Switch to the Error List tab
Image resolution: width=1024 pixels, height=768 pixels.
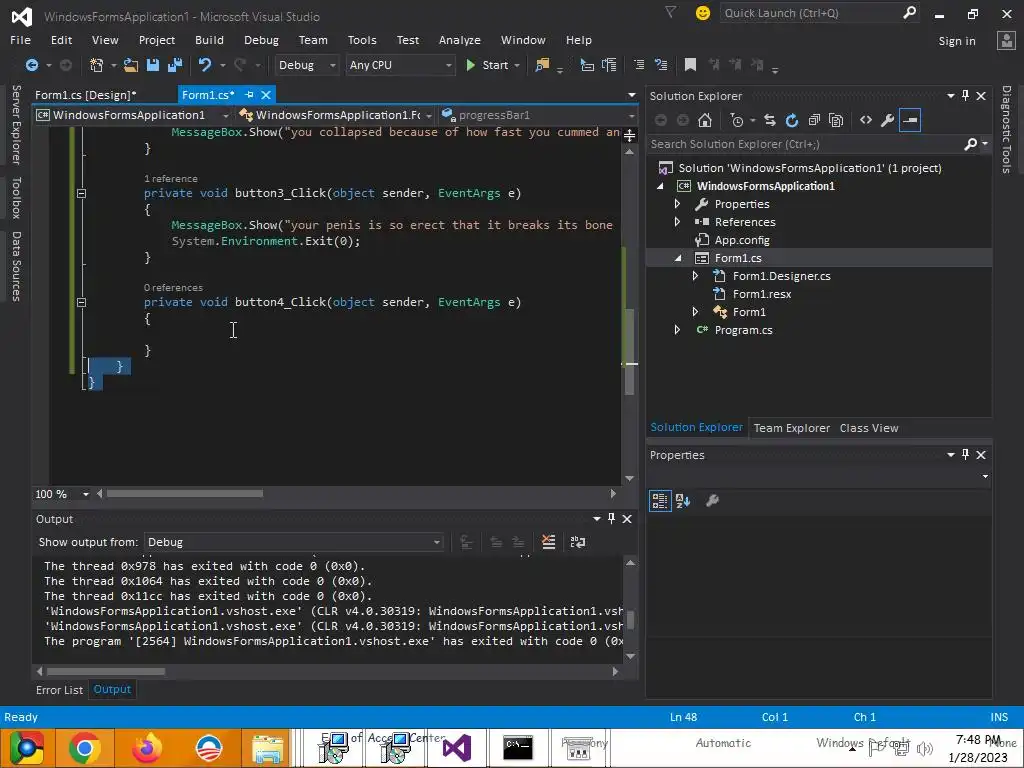(59, 690)
